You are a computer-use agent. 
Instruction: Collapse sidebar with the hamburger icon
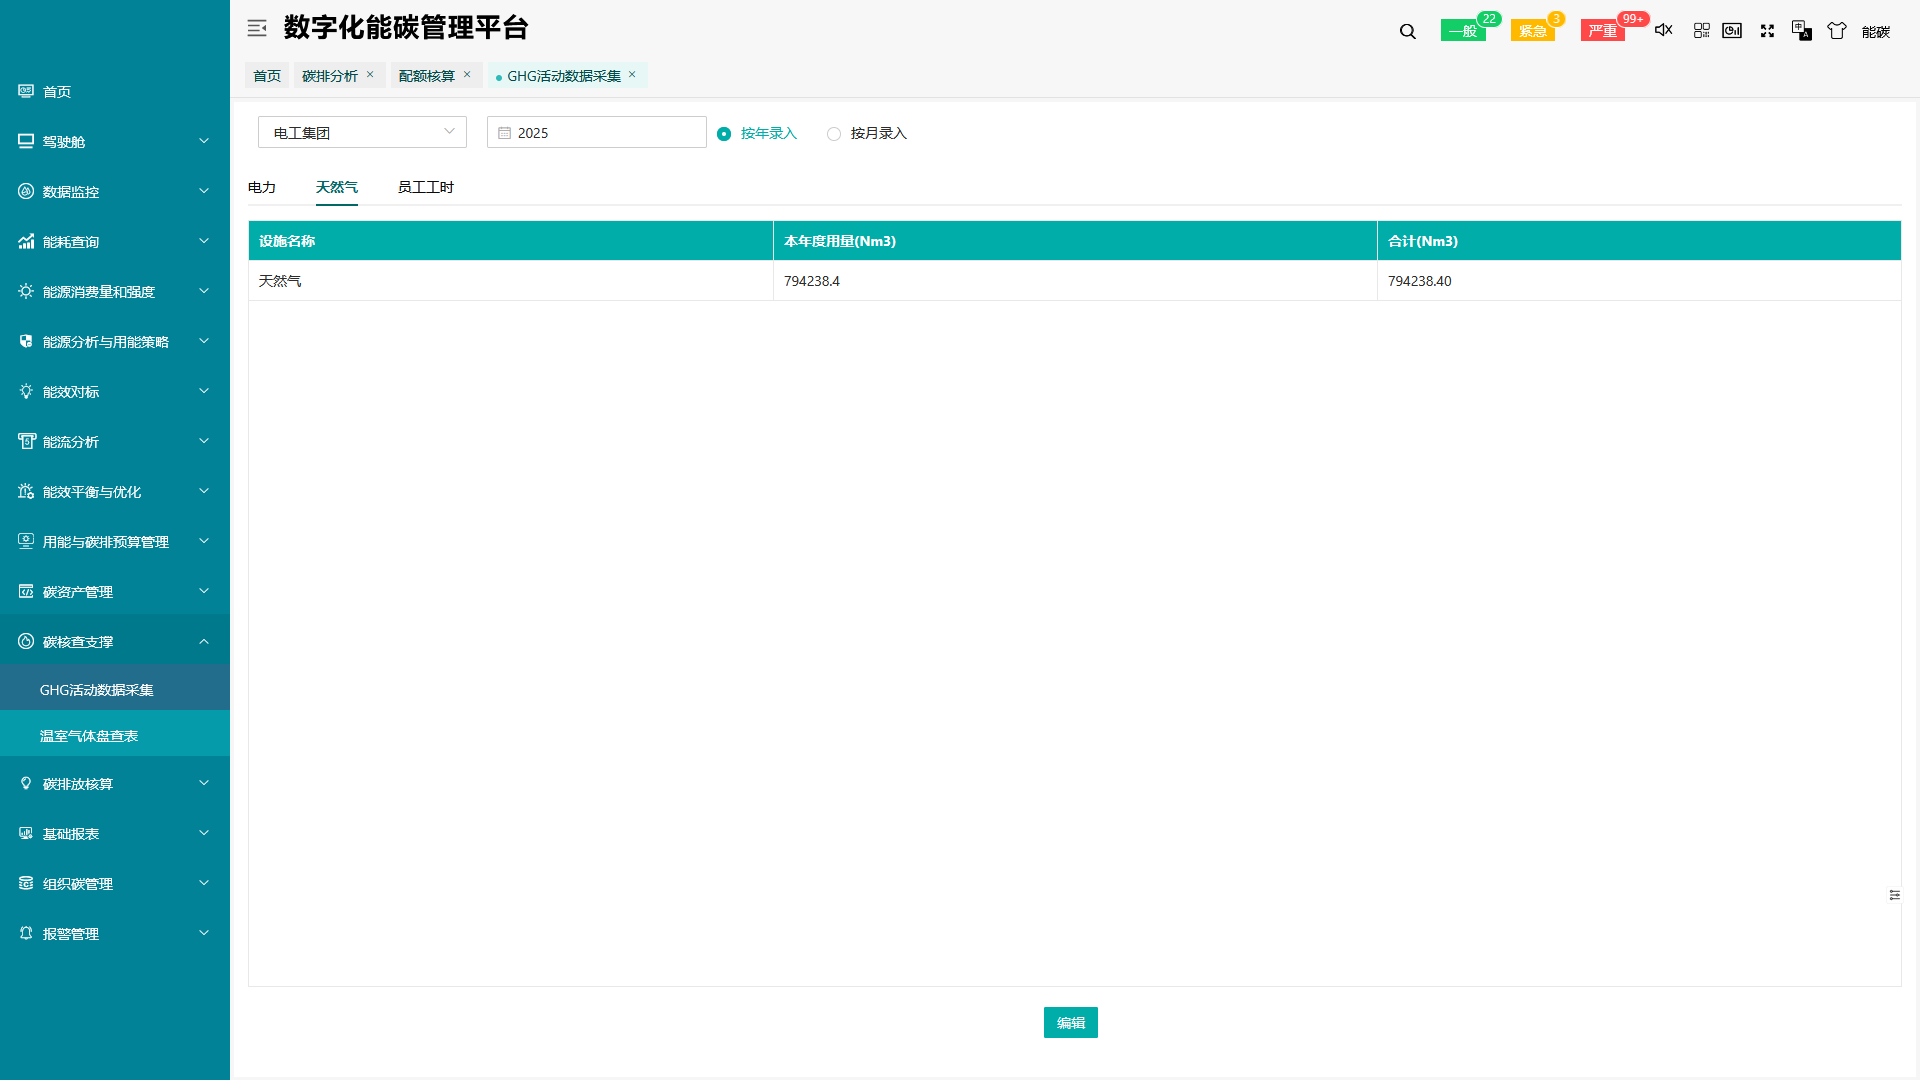tap(257, 28)
